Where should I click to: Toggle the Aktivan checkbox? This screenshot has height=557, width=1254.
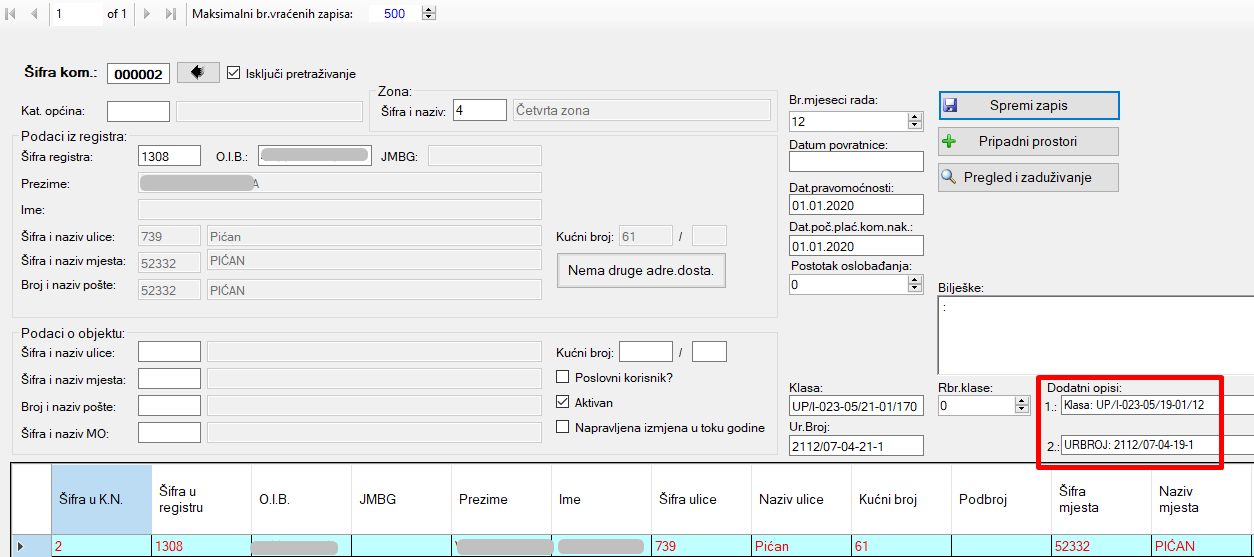pyautogui.click(x=563, y=402)
